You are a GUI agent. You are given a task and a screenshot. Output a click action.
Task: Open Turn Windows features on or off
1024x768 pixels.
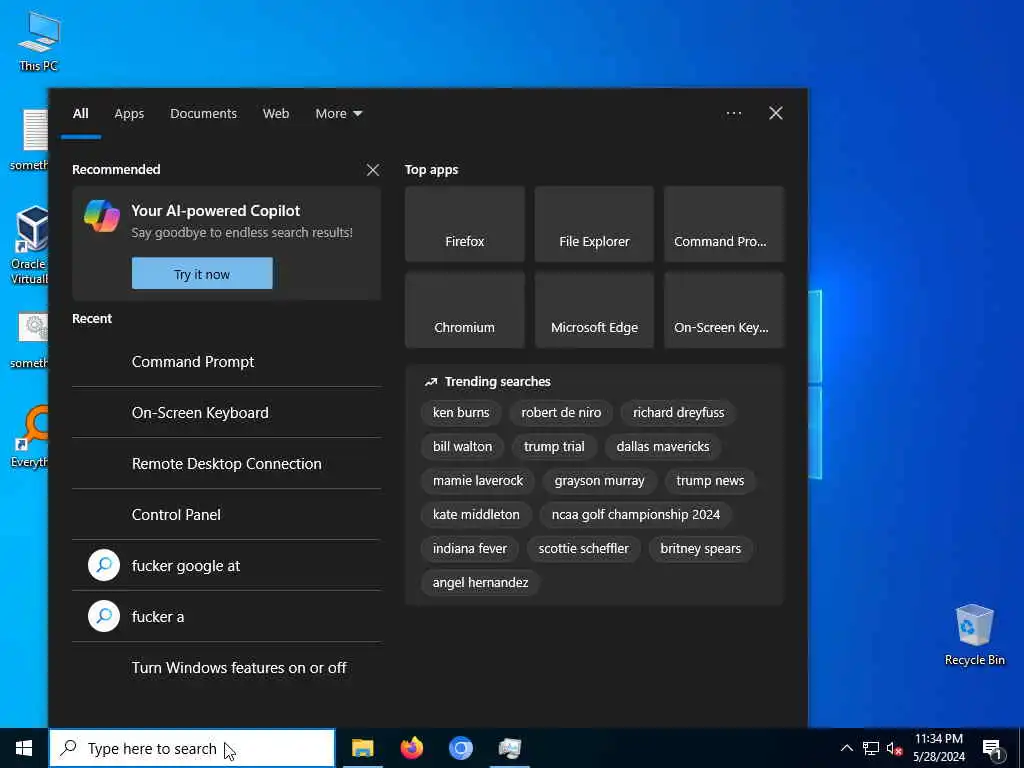(227, 667)
